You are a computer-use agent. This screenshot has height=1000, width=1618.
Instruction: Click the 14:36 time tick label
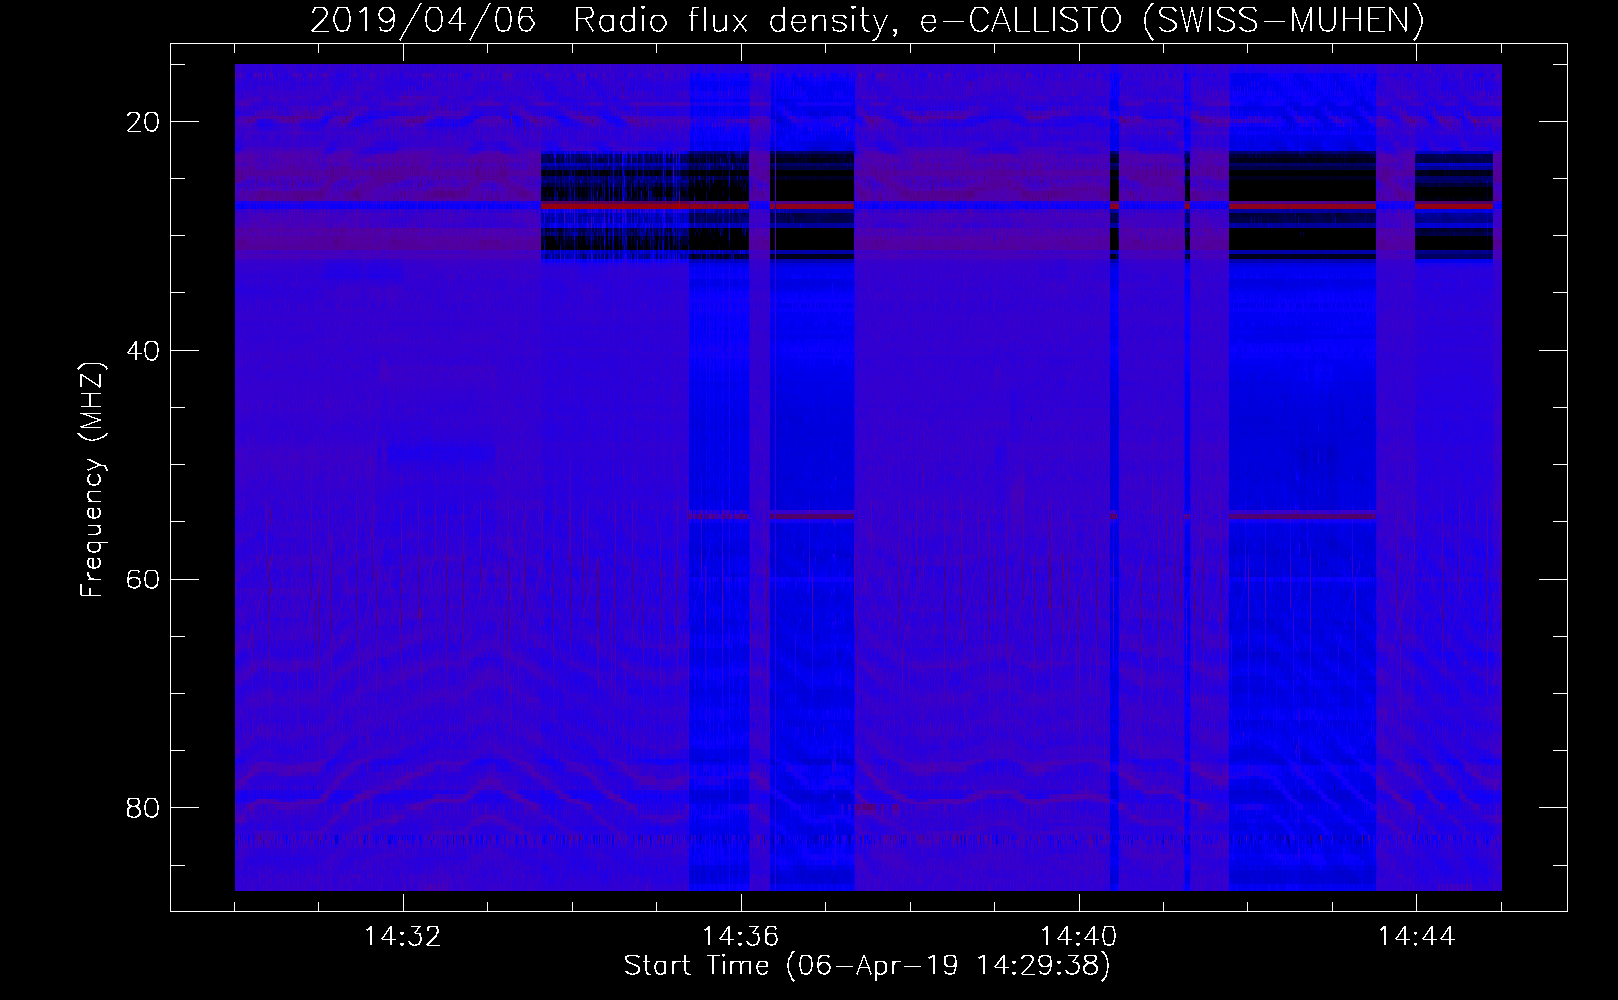point(740,937)
